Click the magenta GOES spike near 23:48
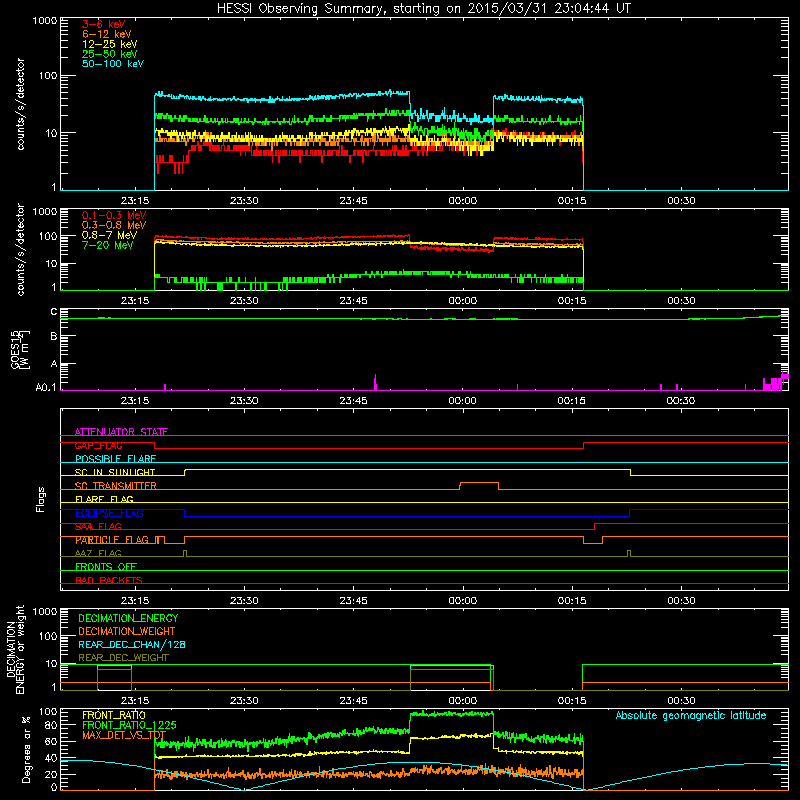Screen dimensions: 800x800 click(x=376, y=382)
